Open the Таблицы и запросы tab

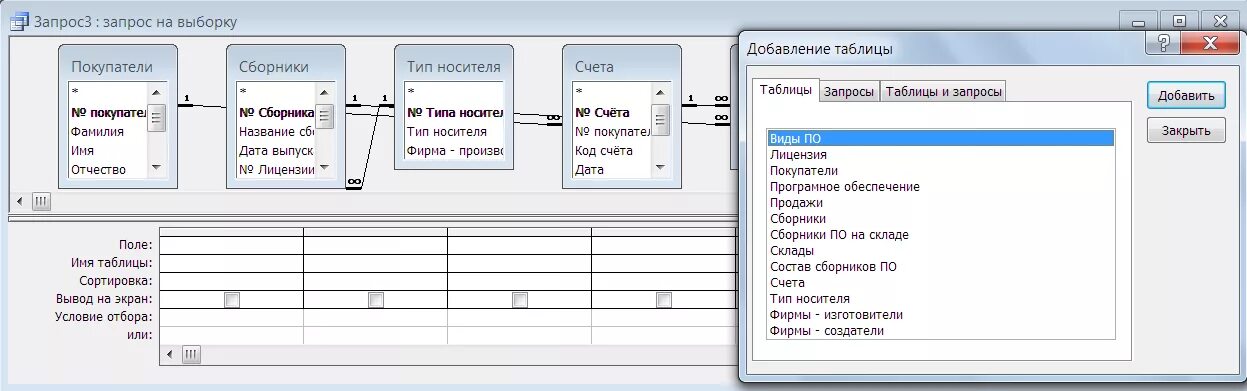point(942,91)
